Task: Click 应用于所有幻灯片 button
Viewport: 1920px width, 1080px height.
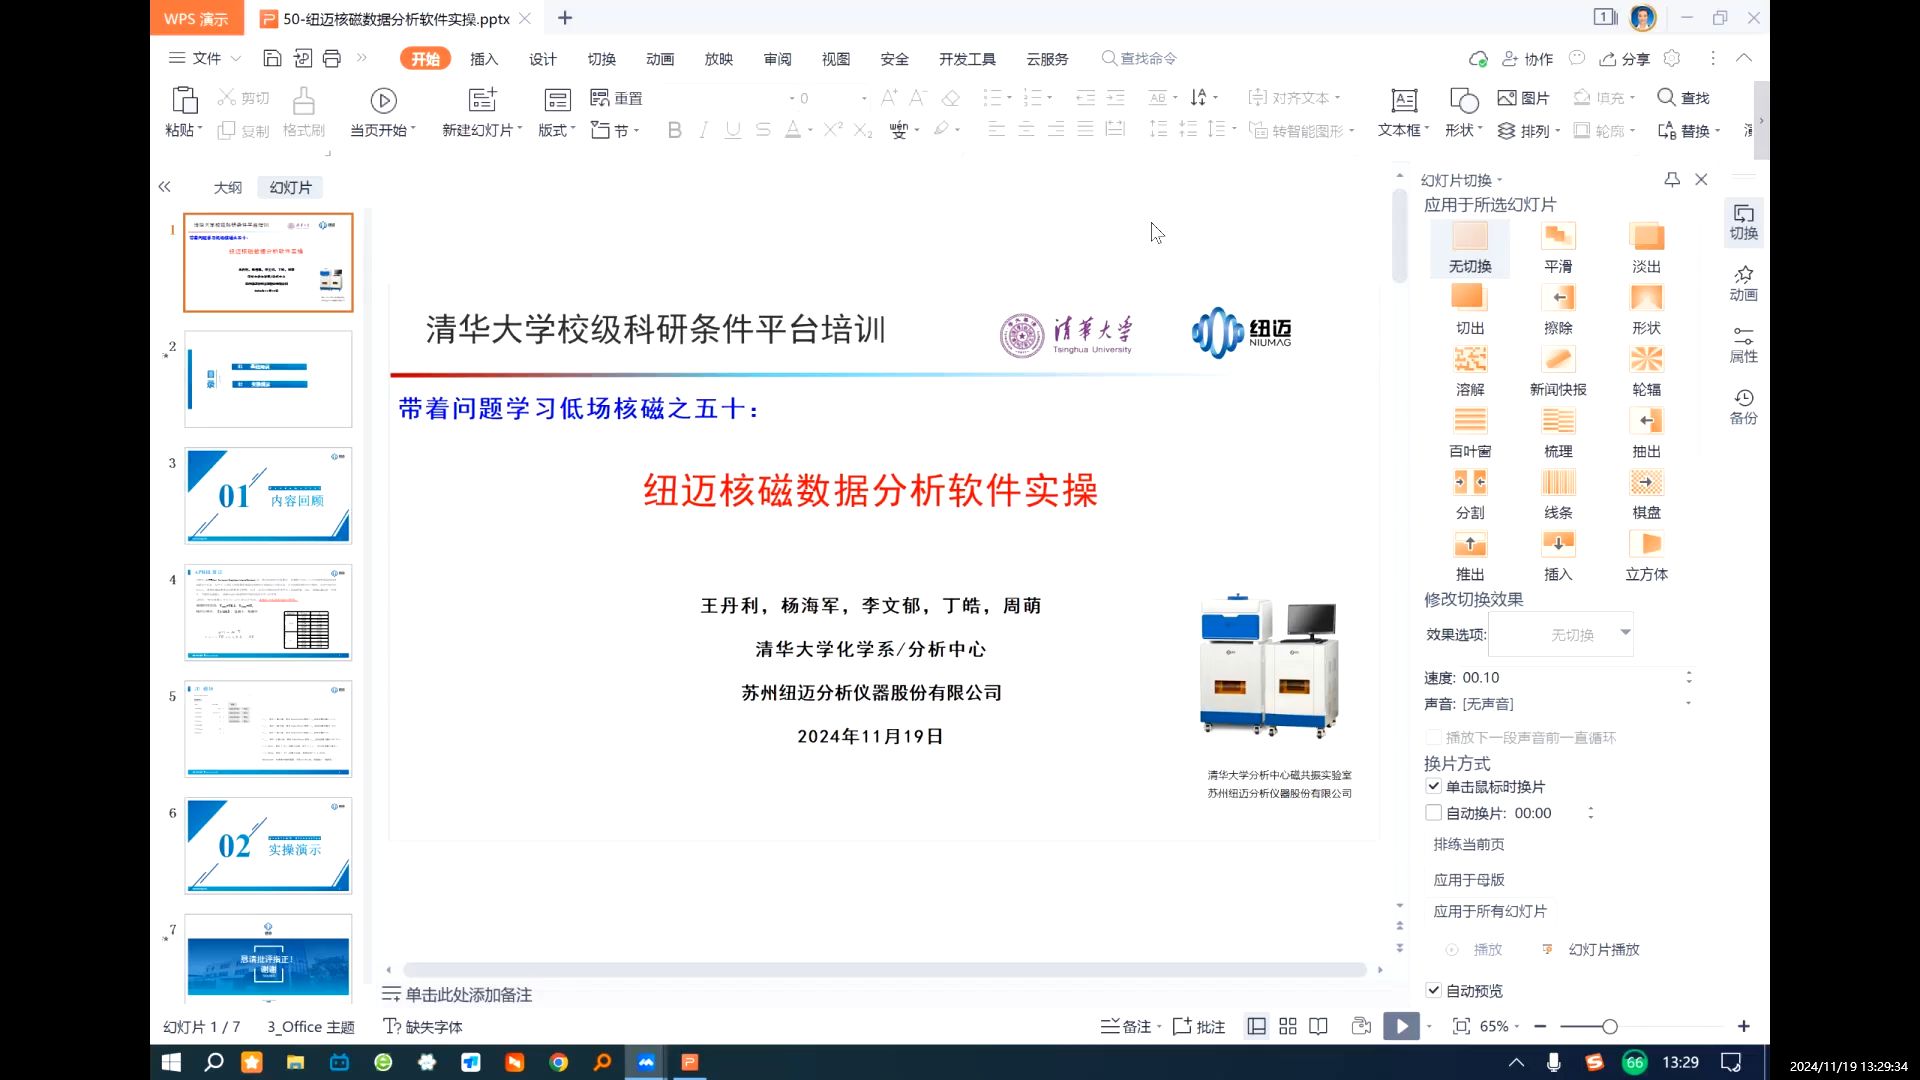Action: click(x=1491, y=911)
